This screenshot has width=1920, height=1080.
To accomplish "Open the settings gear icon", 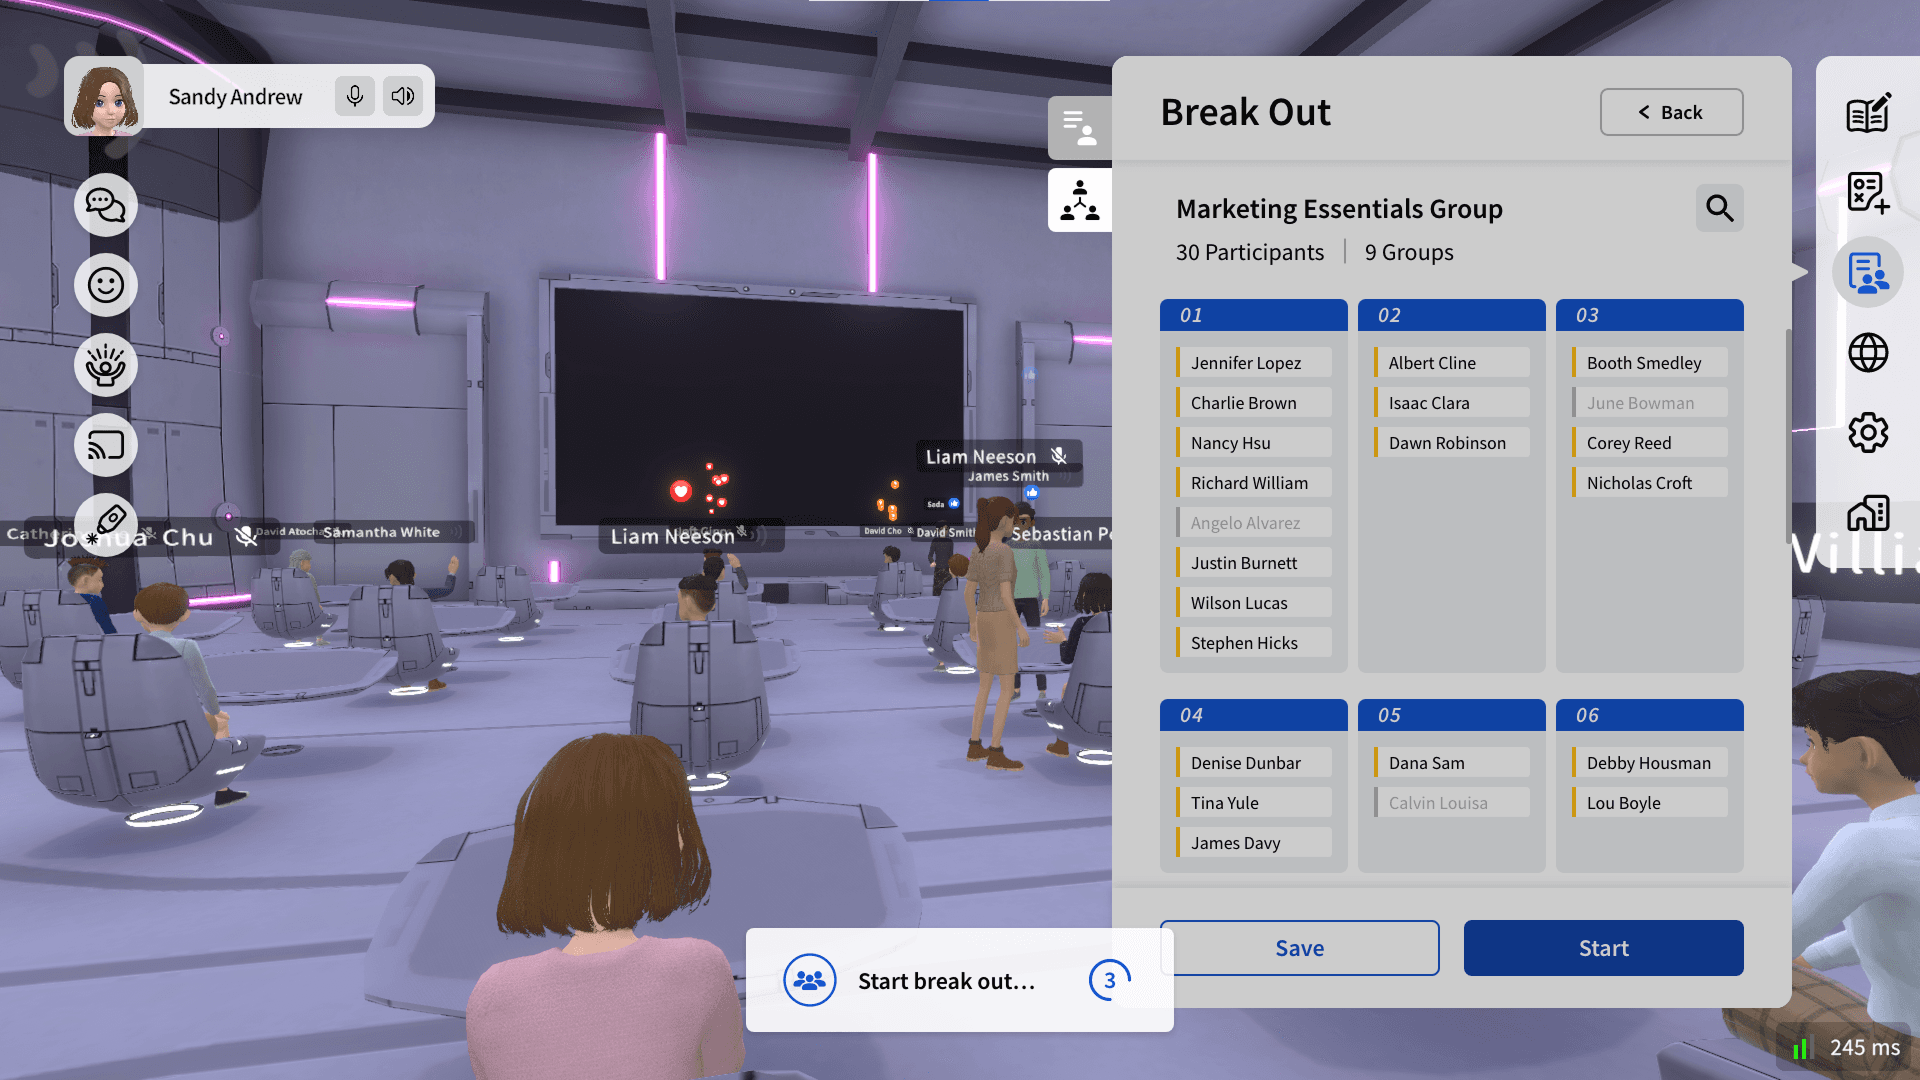I will click(1867, 432).
